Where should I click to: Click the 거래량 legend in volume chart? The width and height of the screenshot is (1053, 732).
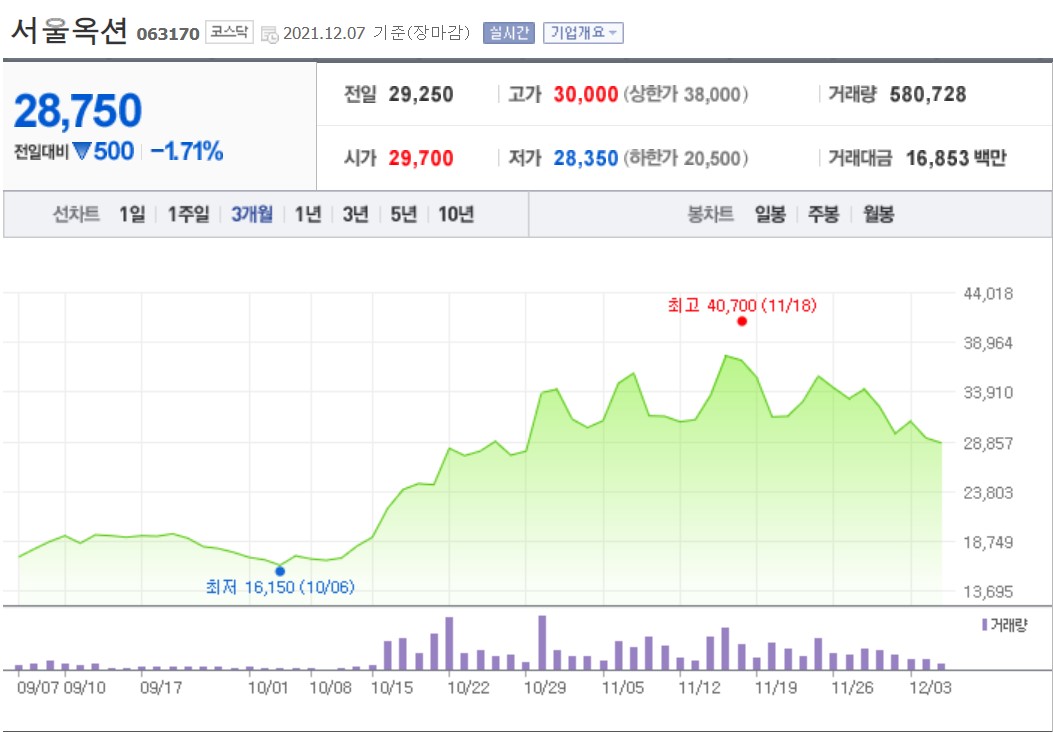tap(1005, 625)
